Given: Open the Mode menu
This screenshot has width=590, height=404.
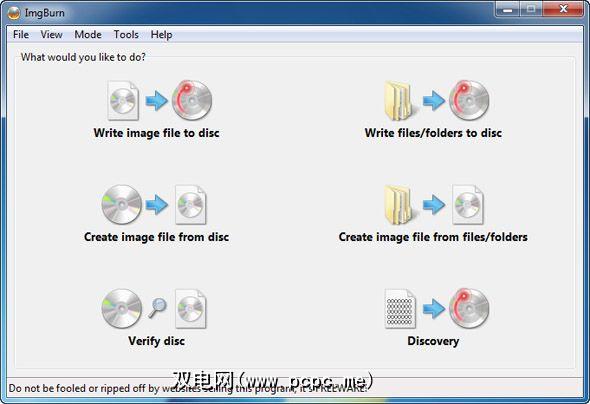Looking at the screenshot, I should point(88,35).
